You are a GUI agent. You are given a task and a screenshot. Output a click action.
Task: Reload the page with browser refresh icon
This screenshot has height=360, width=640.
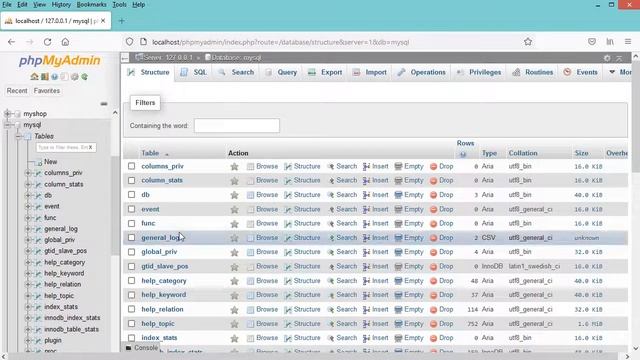tap(47, 42)
